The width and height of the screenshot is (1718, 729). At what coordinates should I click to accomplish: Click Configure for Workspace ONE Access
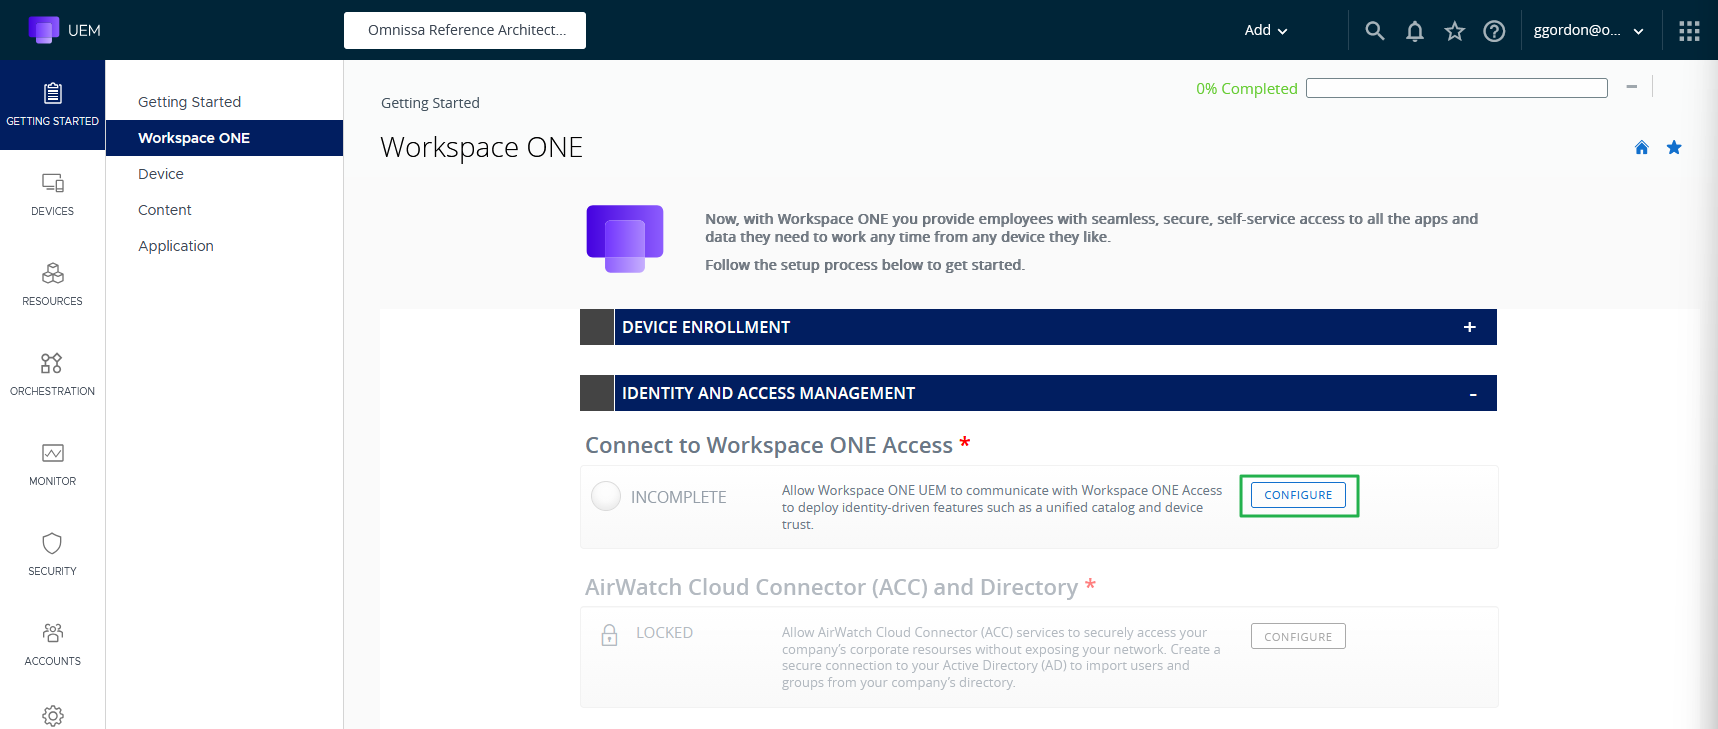1297,495
